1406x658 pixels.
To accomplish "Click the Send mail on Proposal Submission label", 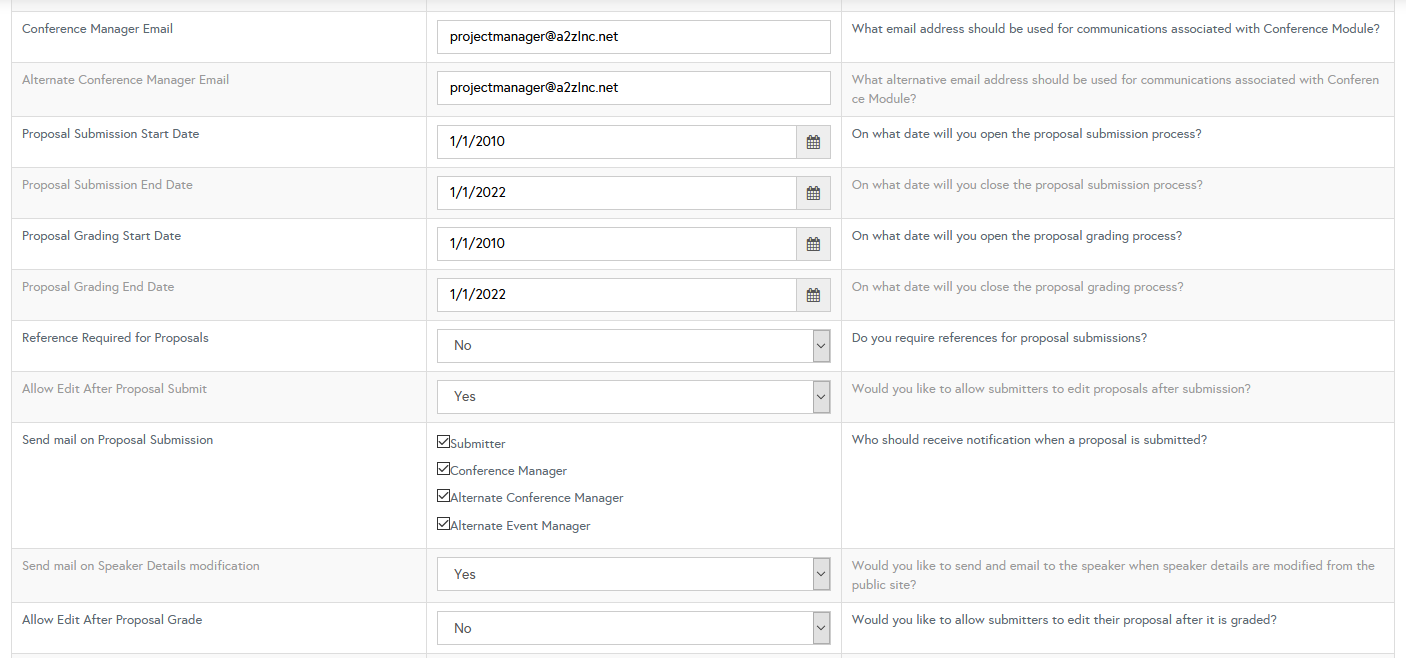I will coord(117,440).
